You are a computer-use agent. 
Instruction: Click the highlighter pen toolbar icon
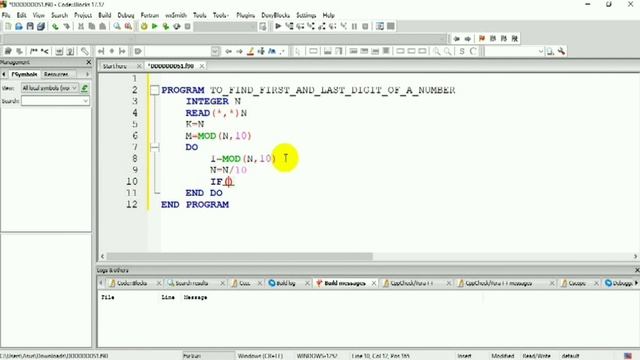(251, 51)
